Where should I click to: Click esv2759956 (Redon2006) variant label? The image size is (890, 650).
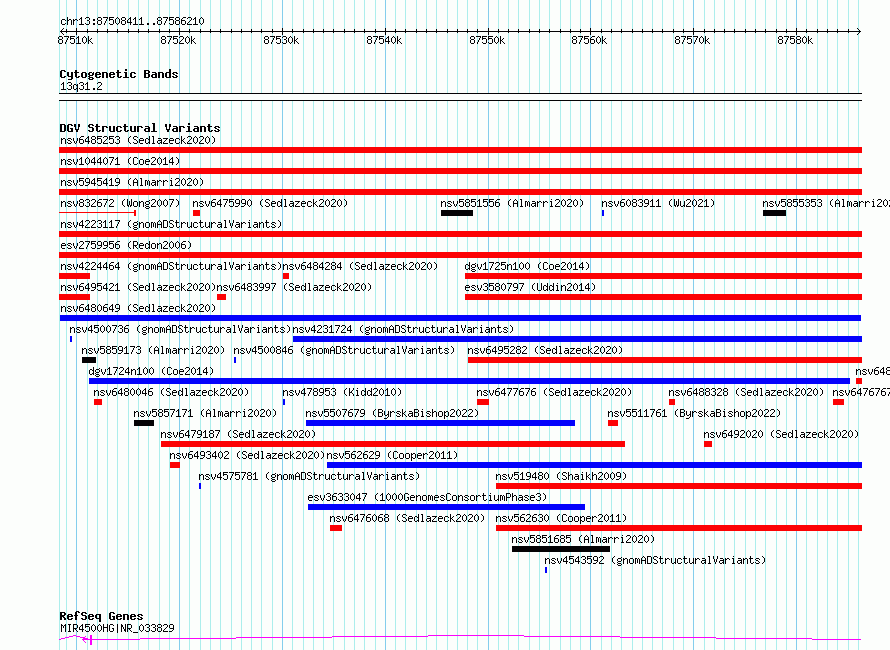pos(126,245)
